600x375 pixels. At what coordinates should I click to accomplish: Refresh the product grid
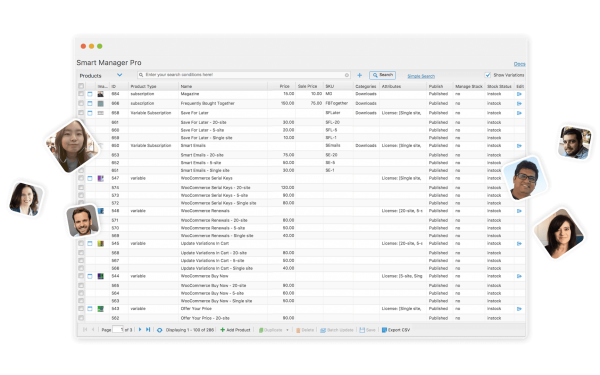160,330
